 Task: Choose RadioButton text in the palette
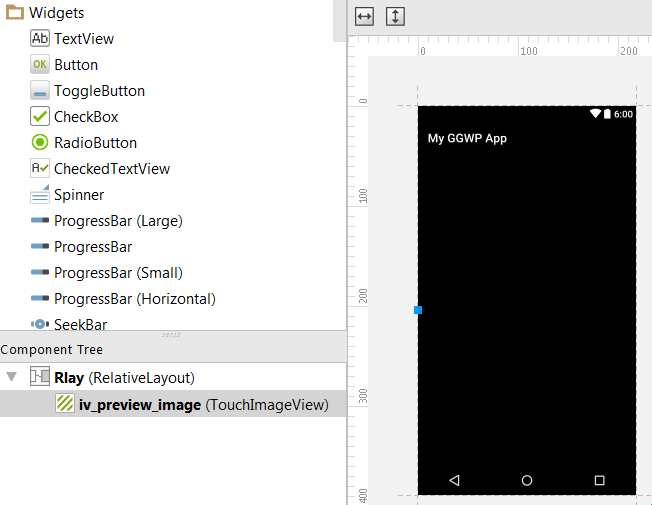tap(96, 143)
